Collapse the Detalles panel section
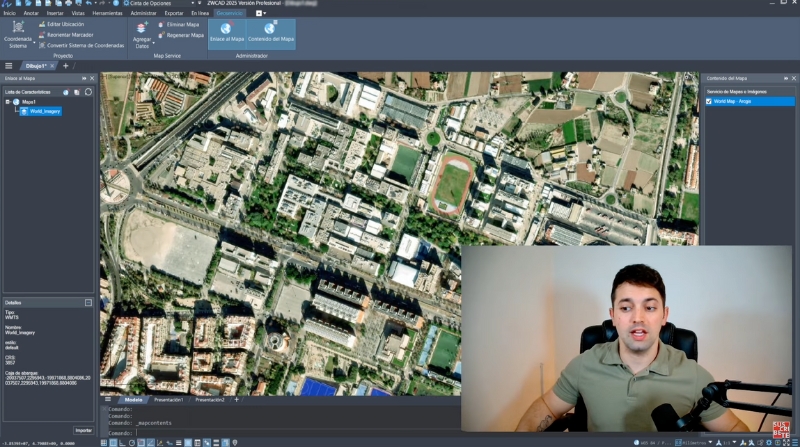 click(88, 302)
